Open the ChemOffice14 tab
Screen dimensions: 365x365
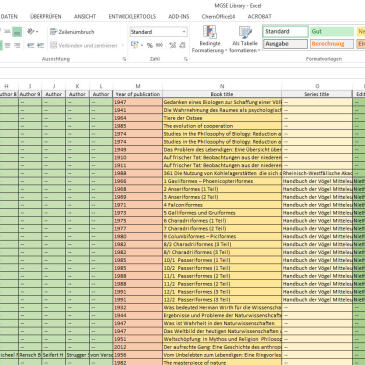coord(218,16)
